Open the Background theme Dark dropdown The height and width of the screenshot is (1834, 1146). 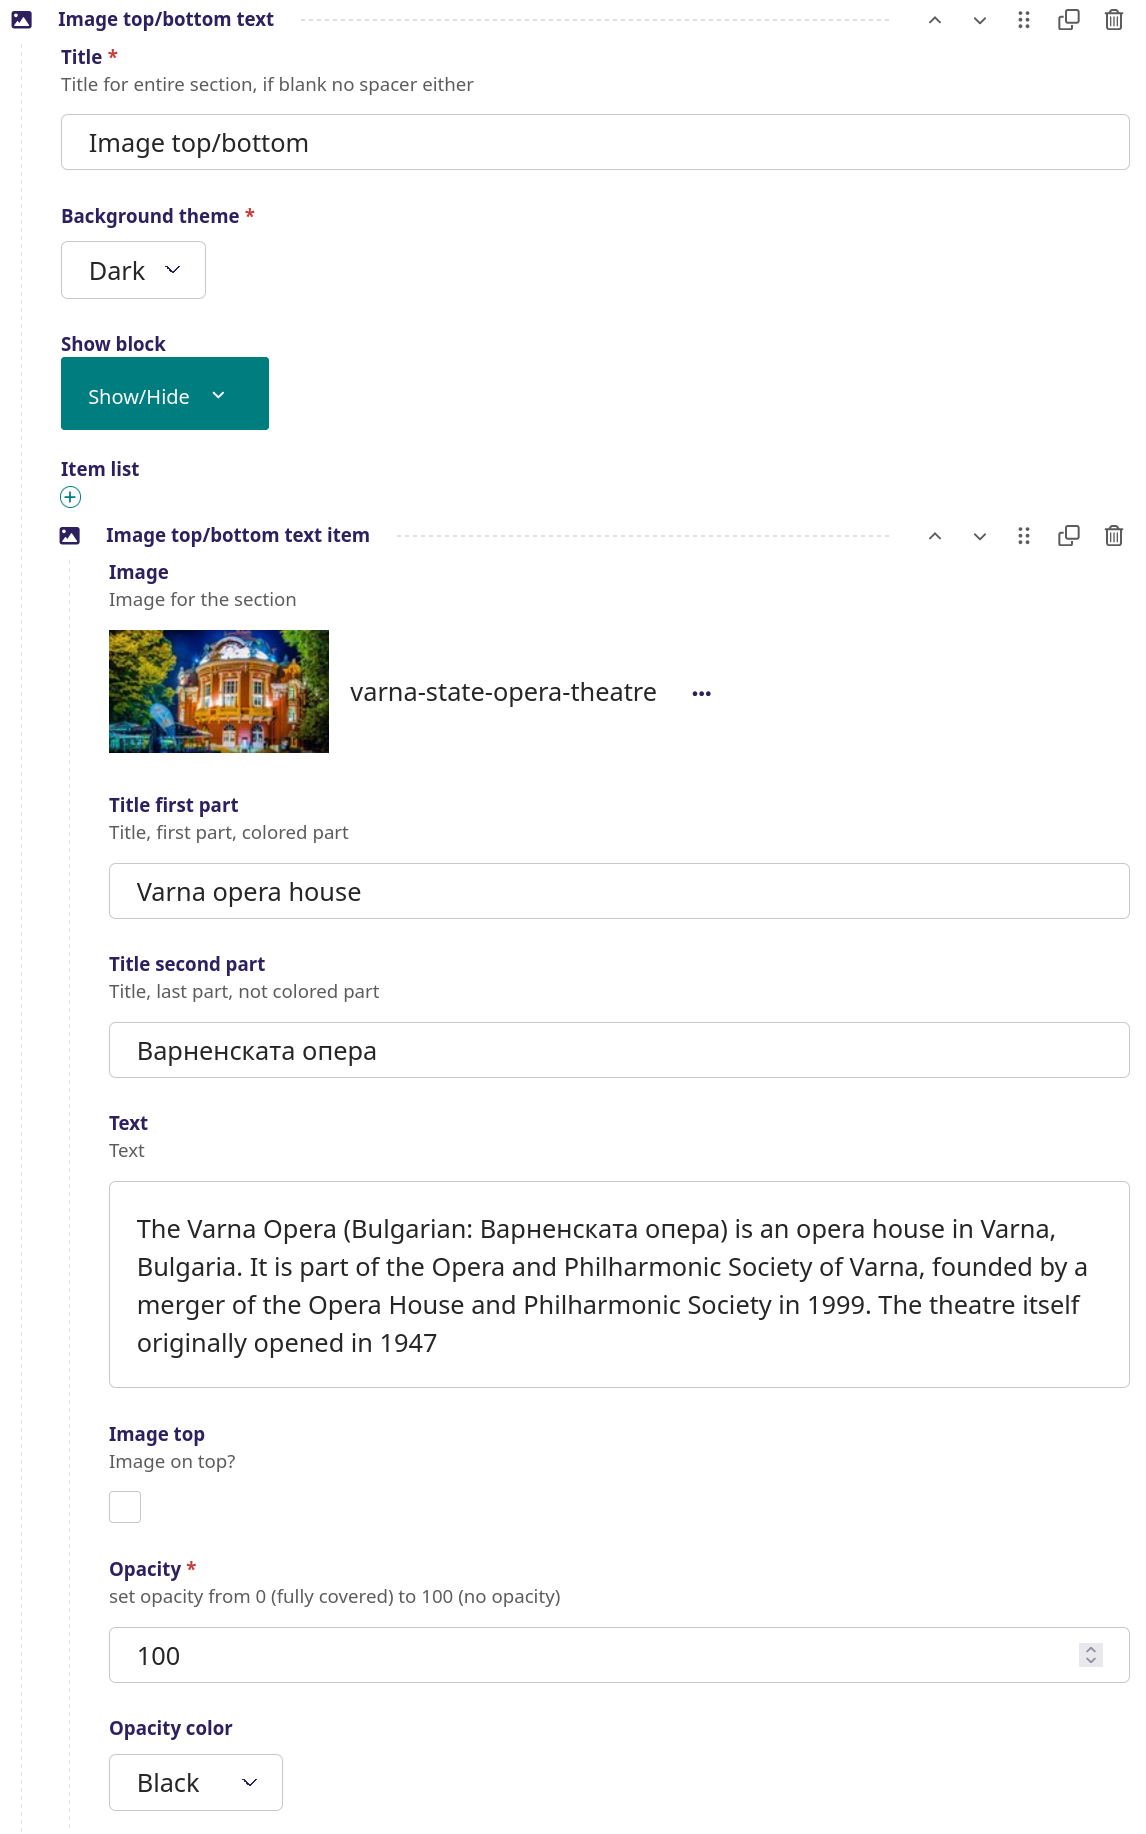point(133,270)
